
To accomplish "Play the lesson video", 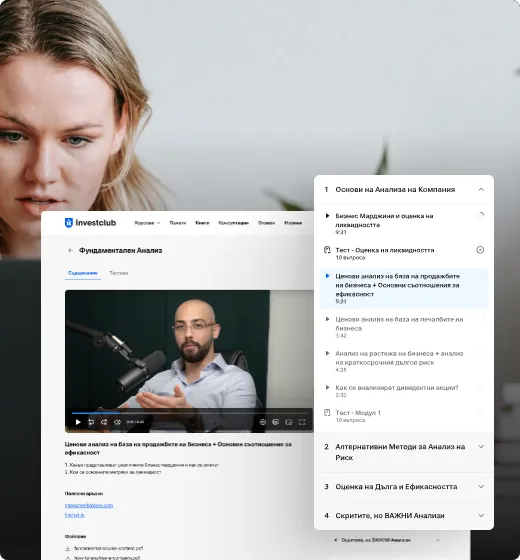I will (x=78, y=422).
